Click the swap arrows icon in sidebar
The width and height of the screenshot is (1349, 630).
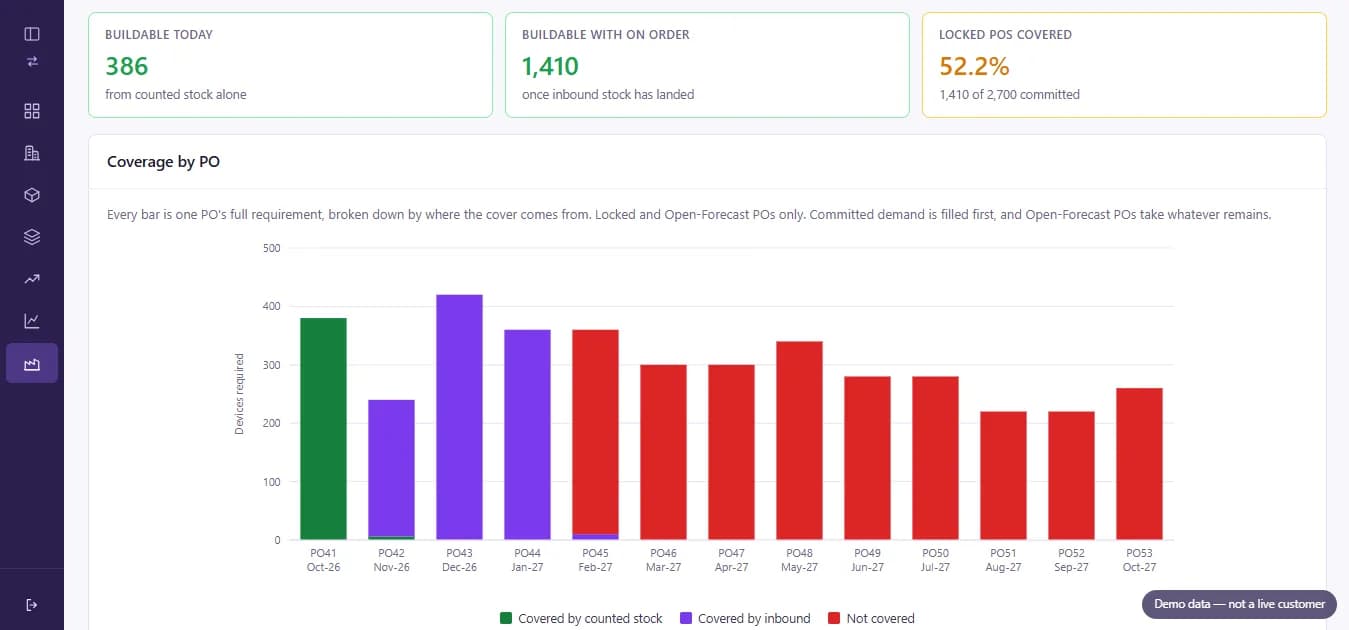[x=32, y=61]
